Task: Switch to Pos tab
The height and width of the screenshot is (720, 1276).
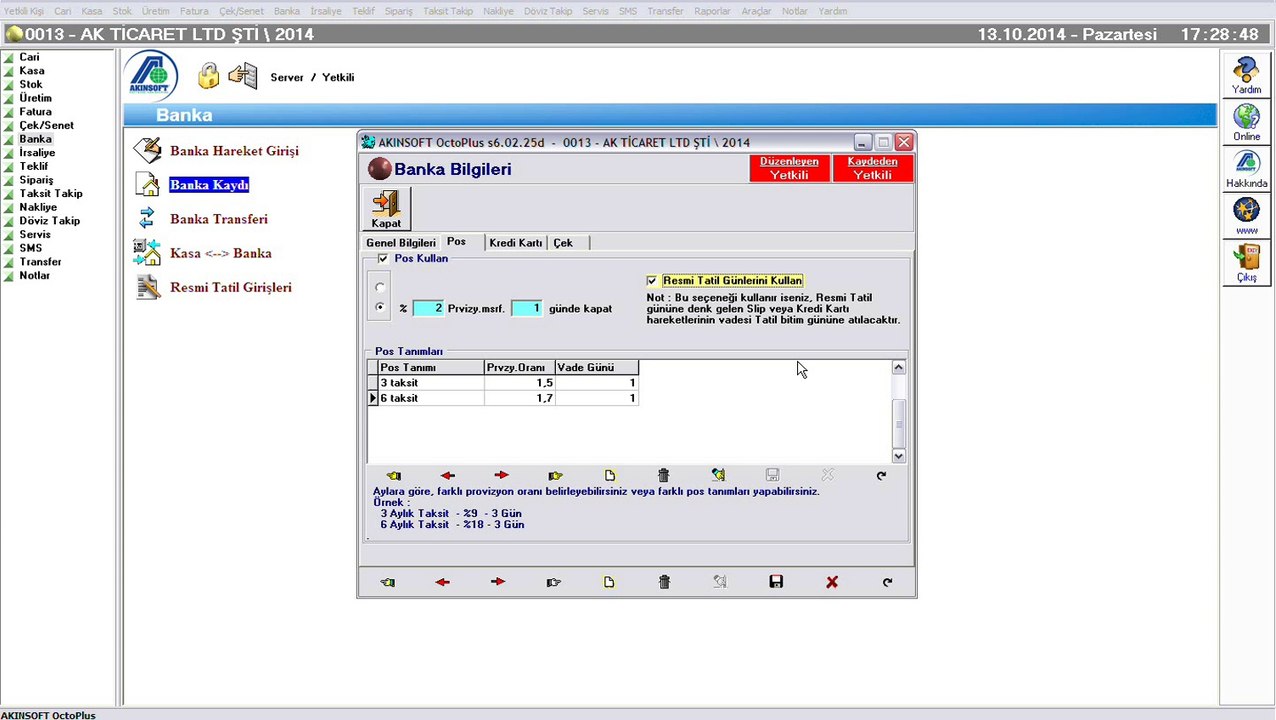Action: click(x=456, y=242)
